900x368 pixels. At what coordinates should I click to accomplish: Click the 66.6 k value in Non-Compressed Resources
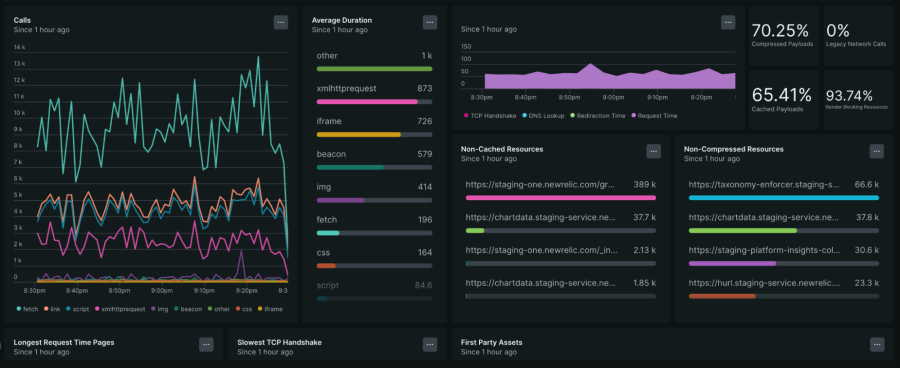867,185
